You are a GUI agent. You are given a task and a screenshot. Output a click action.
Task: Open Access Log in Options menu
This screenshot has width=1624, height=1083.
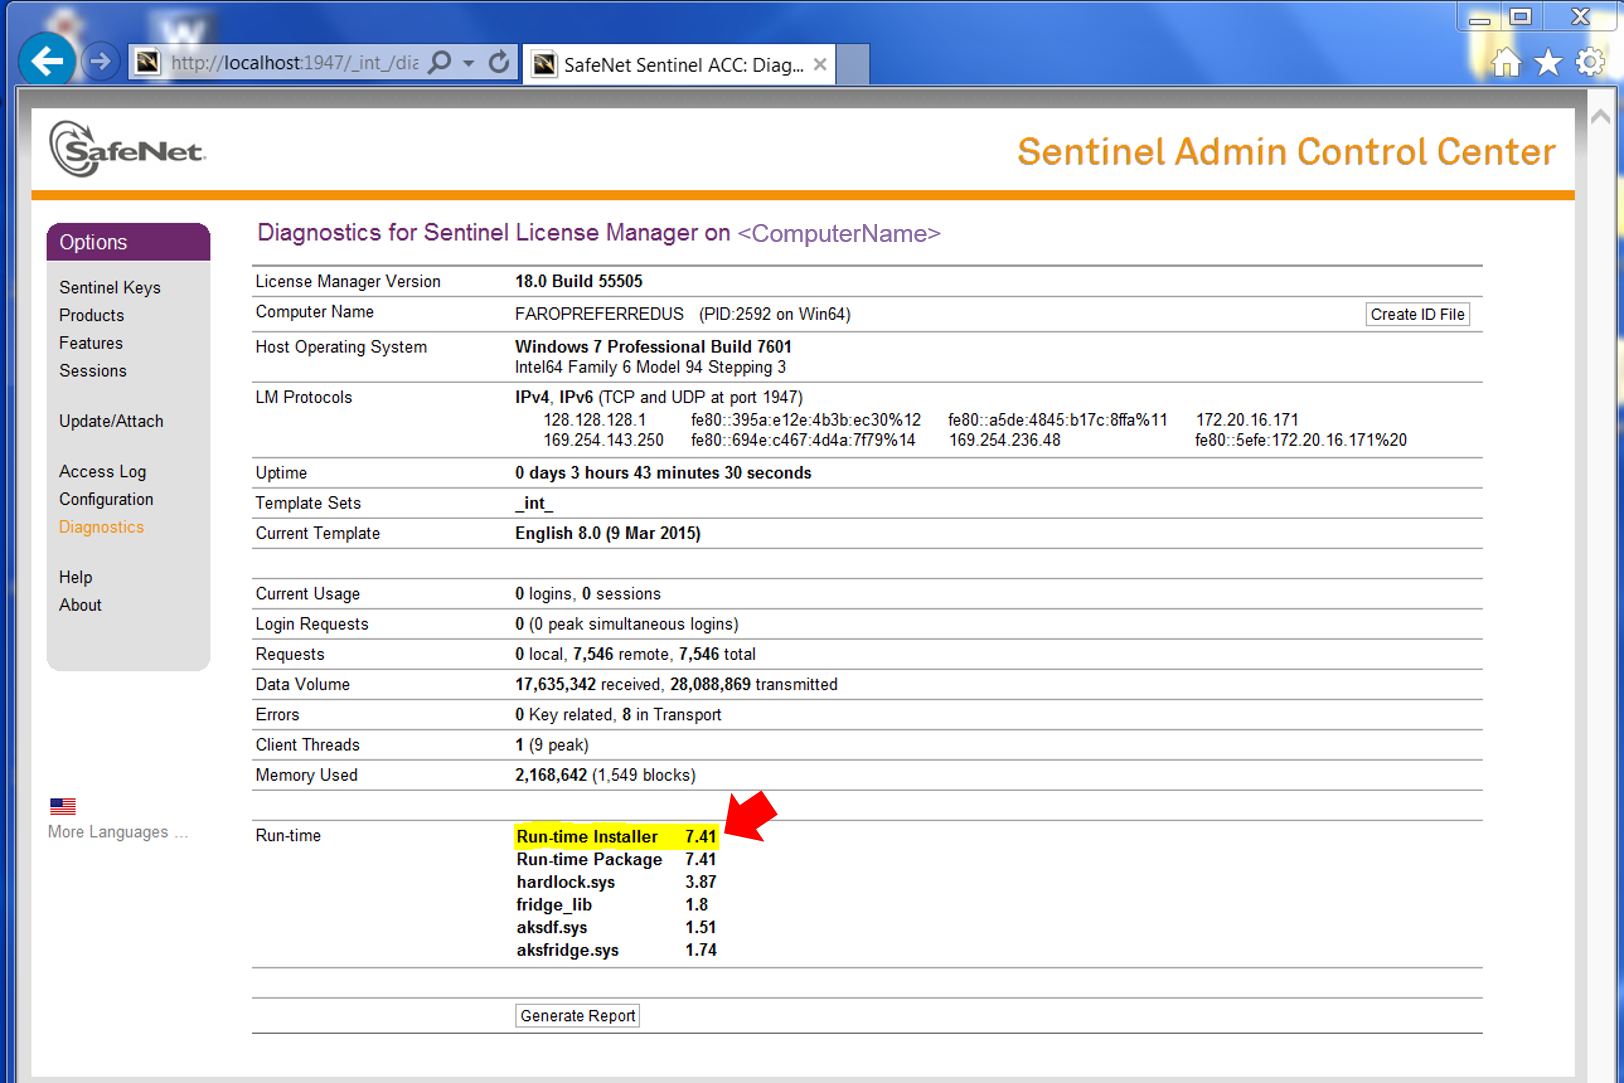click(x=103, y=472)
